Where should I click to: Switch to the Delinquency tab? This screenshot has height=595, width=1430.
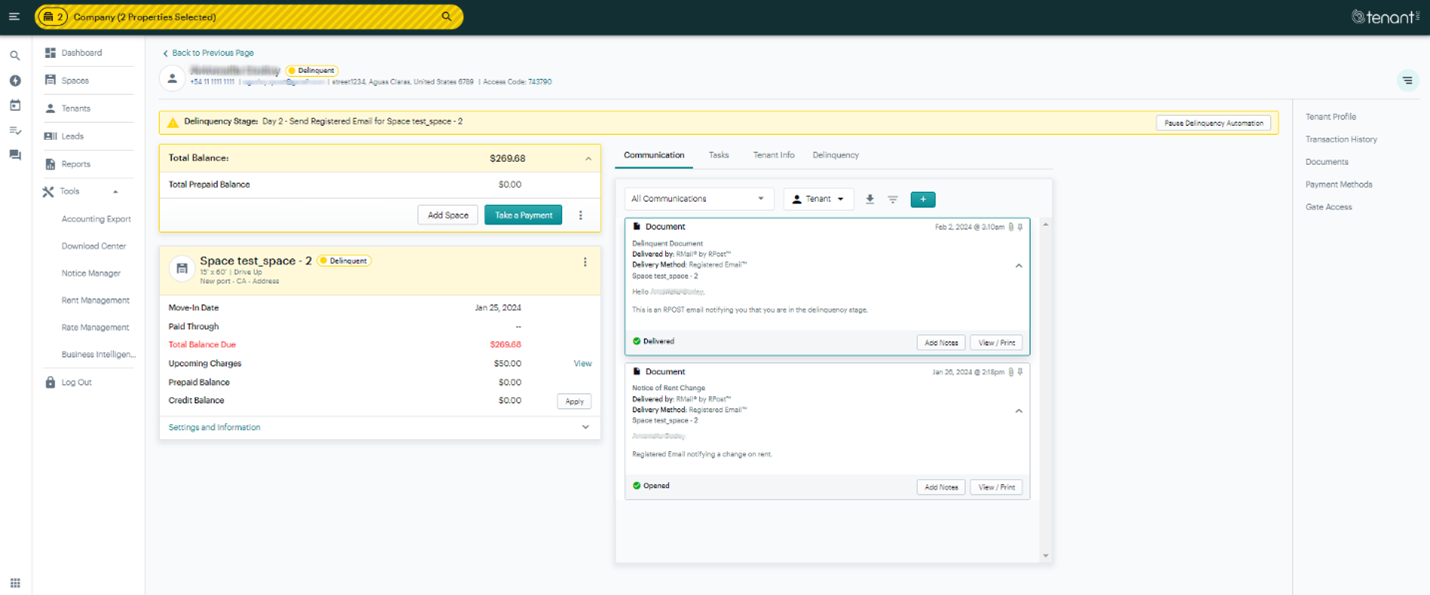[835, 155]
